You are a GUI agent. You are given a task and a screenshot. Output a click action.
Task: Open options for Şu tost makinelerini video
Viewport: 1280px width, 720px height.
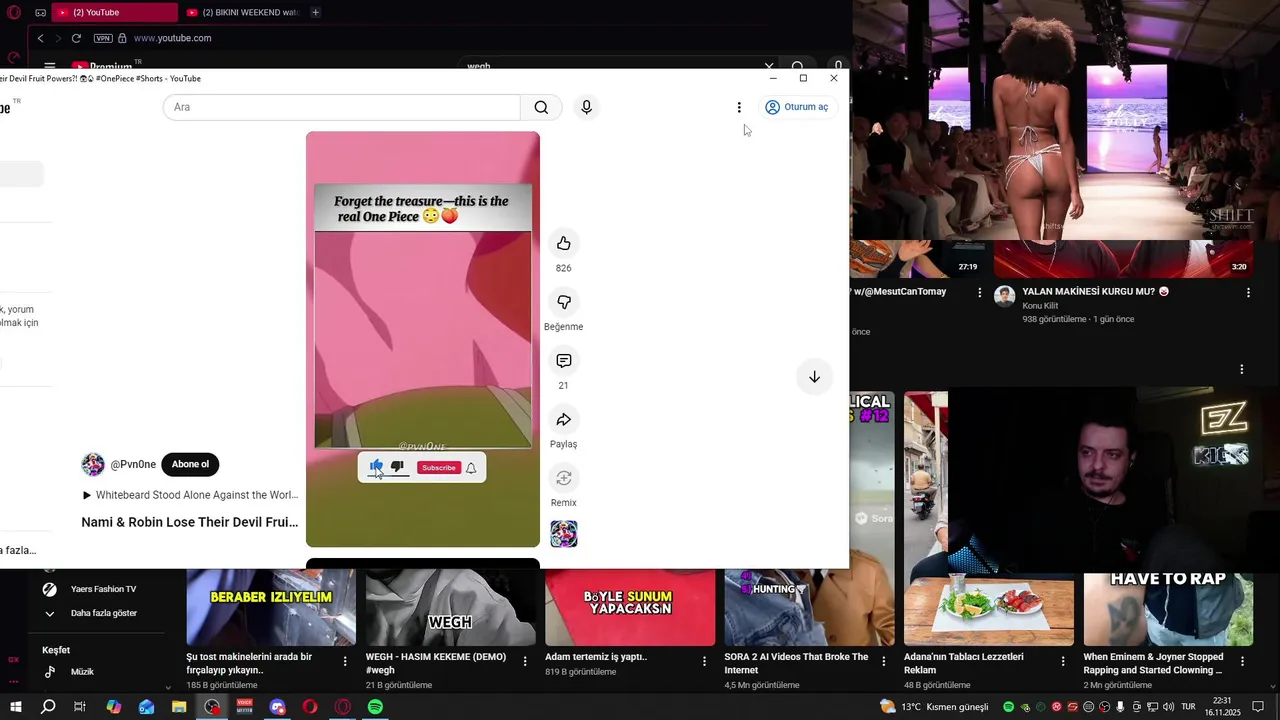click(345, 661)
